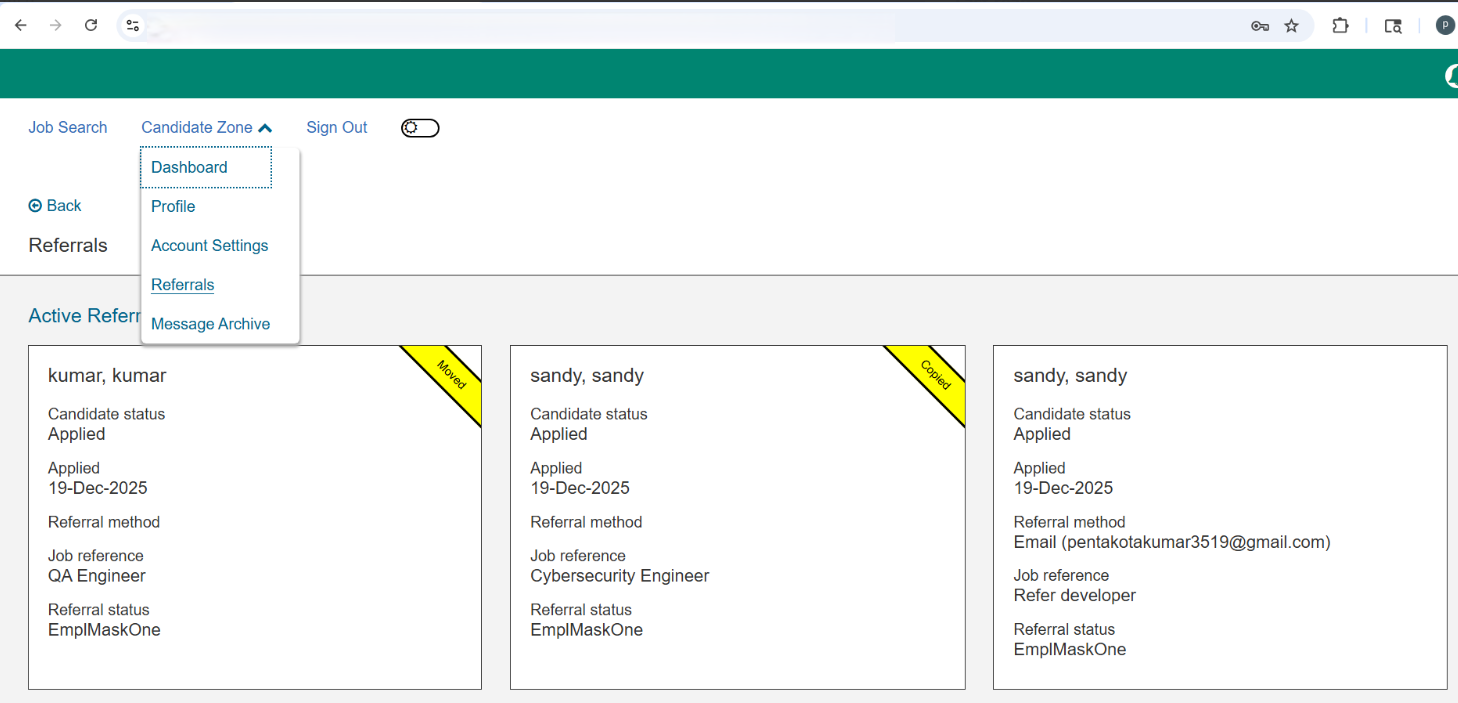Toggle the dark mode theme switch

coord(420,128)
